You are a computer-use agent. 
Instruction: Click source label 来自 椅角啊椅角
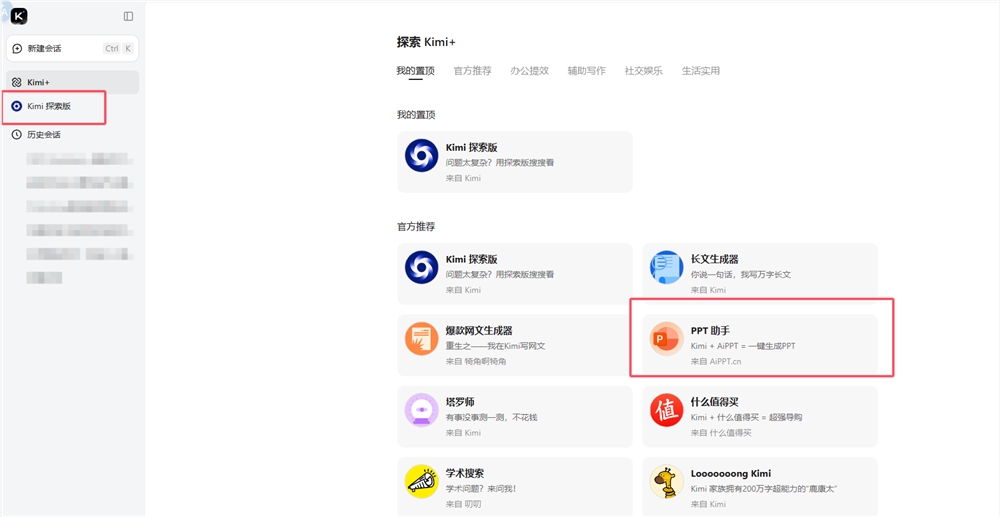coord(475,361)
